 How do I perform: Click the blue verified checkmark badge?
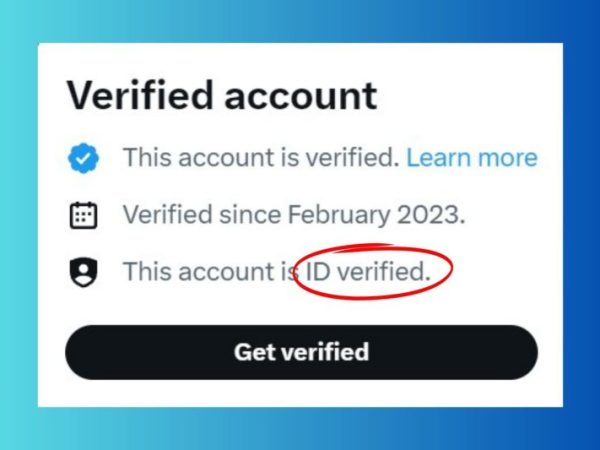[83, 158]
